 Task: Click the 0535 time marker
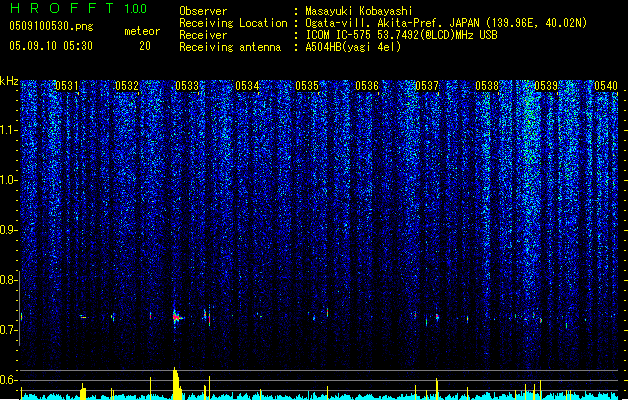[307, 86]
